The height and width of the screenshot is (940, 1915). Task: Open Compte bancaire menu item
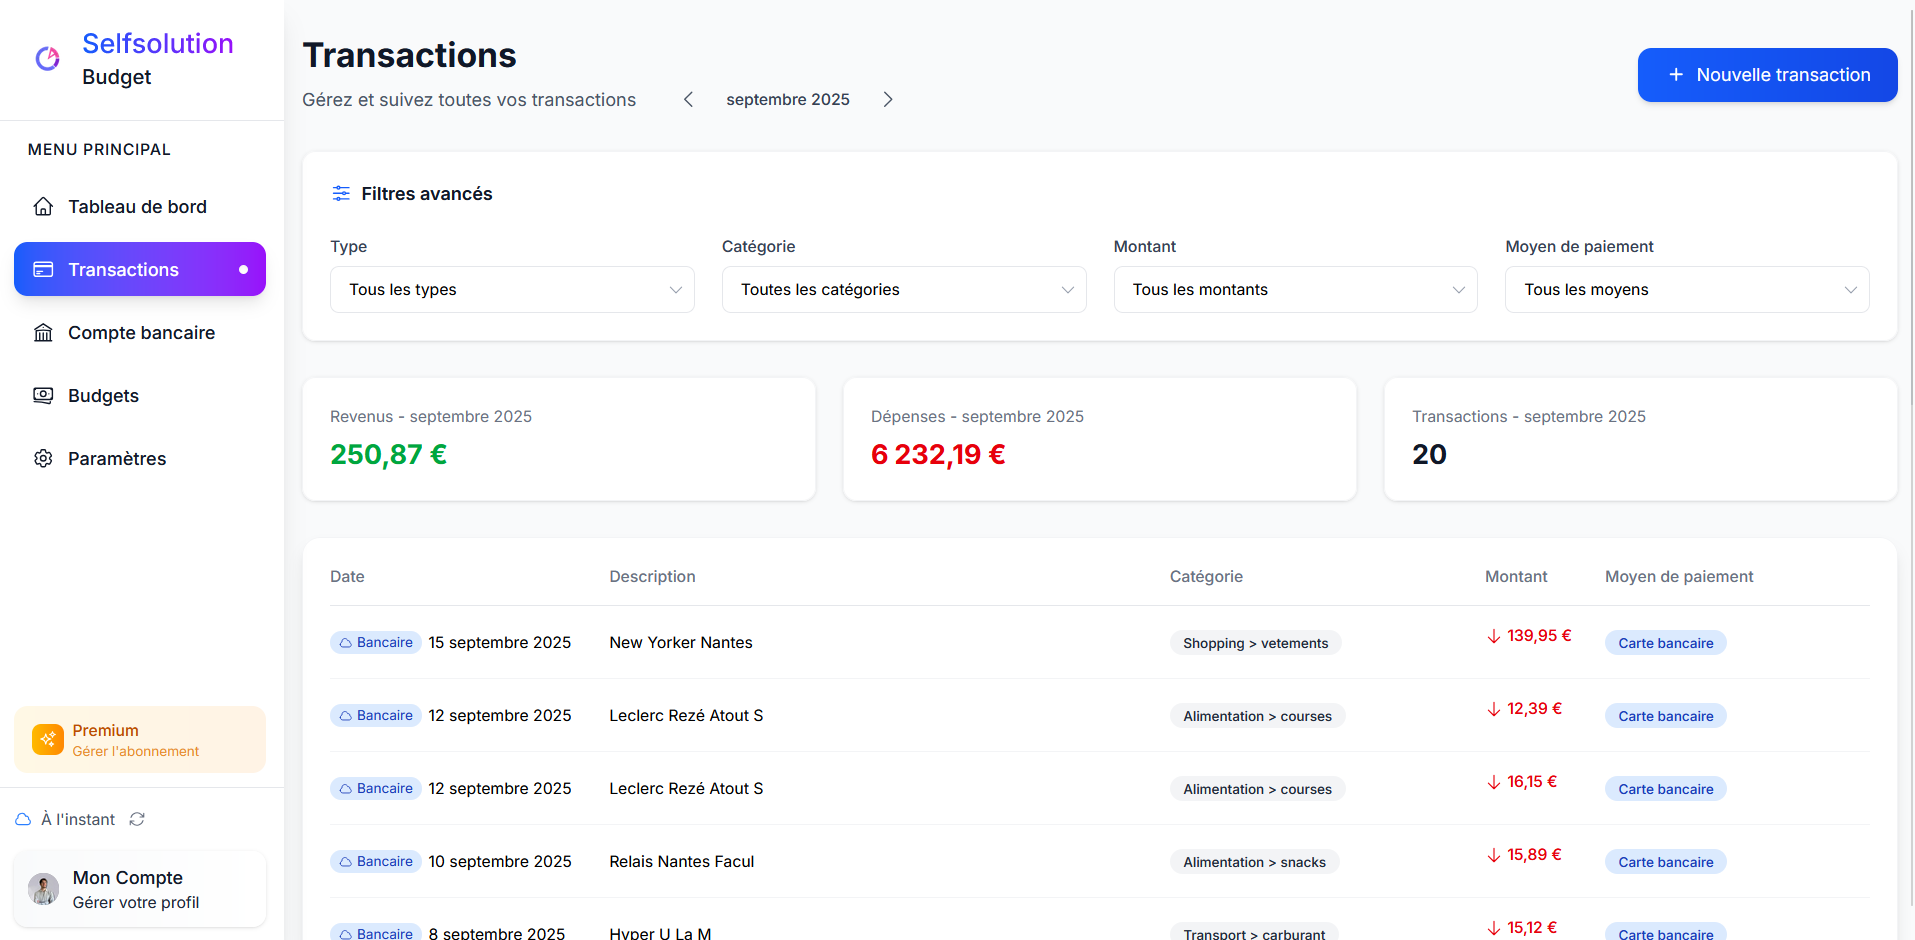(140, 333)
